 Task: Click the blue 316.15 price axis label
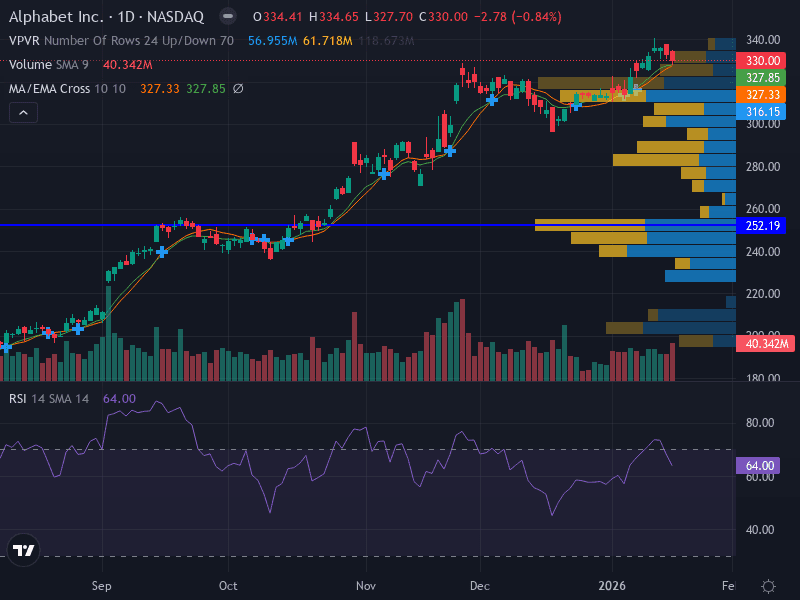pos(762,111)
